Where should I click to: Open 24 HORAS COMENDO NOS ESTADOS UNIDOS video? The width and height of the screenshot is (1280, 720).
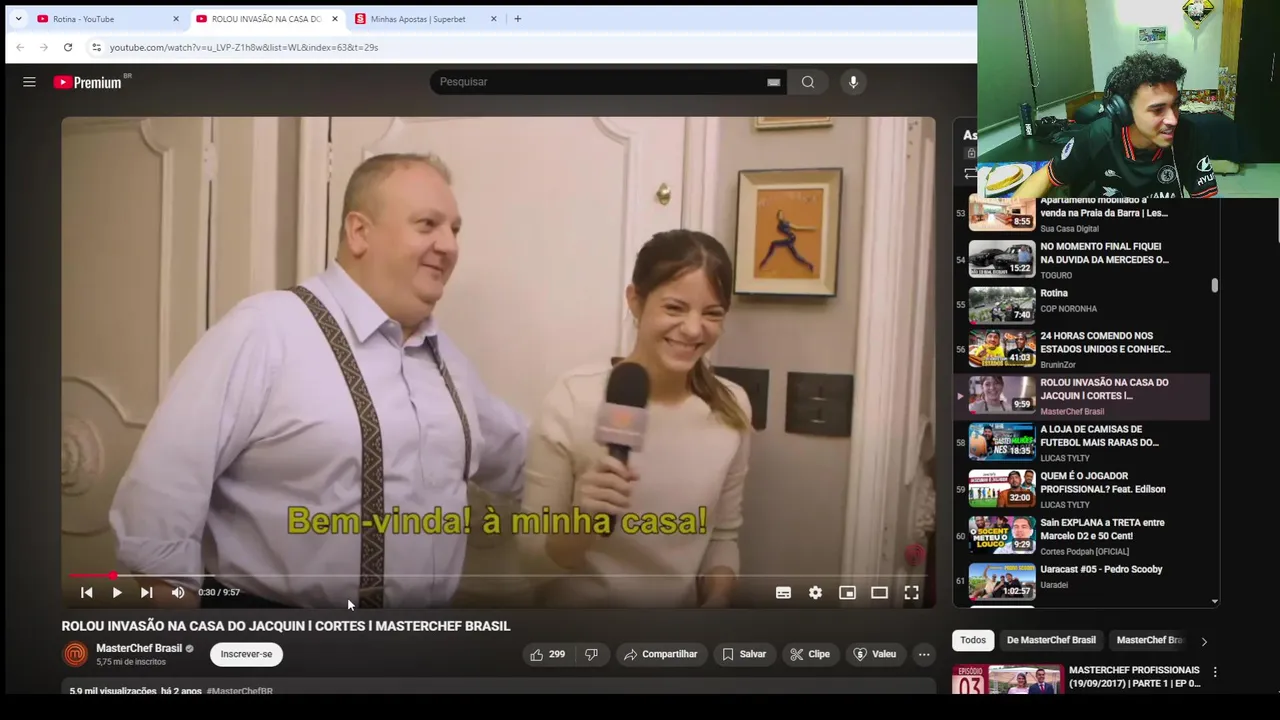[1083, 349]
